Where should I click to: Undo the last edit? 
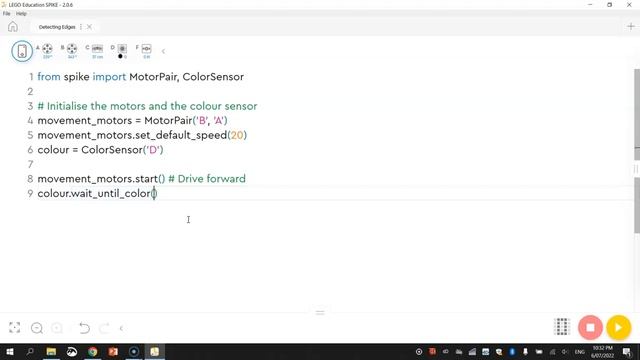point(84,328)
